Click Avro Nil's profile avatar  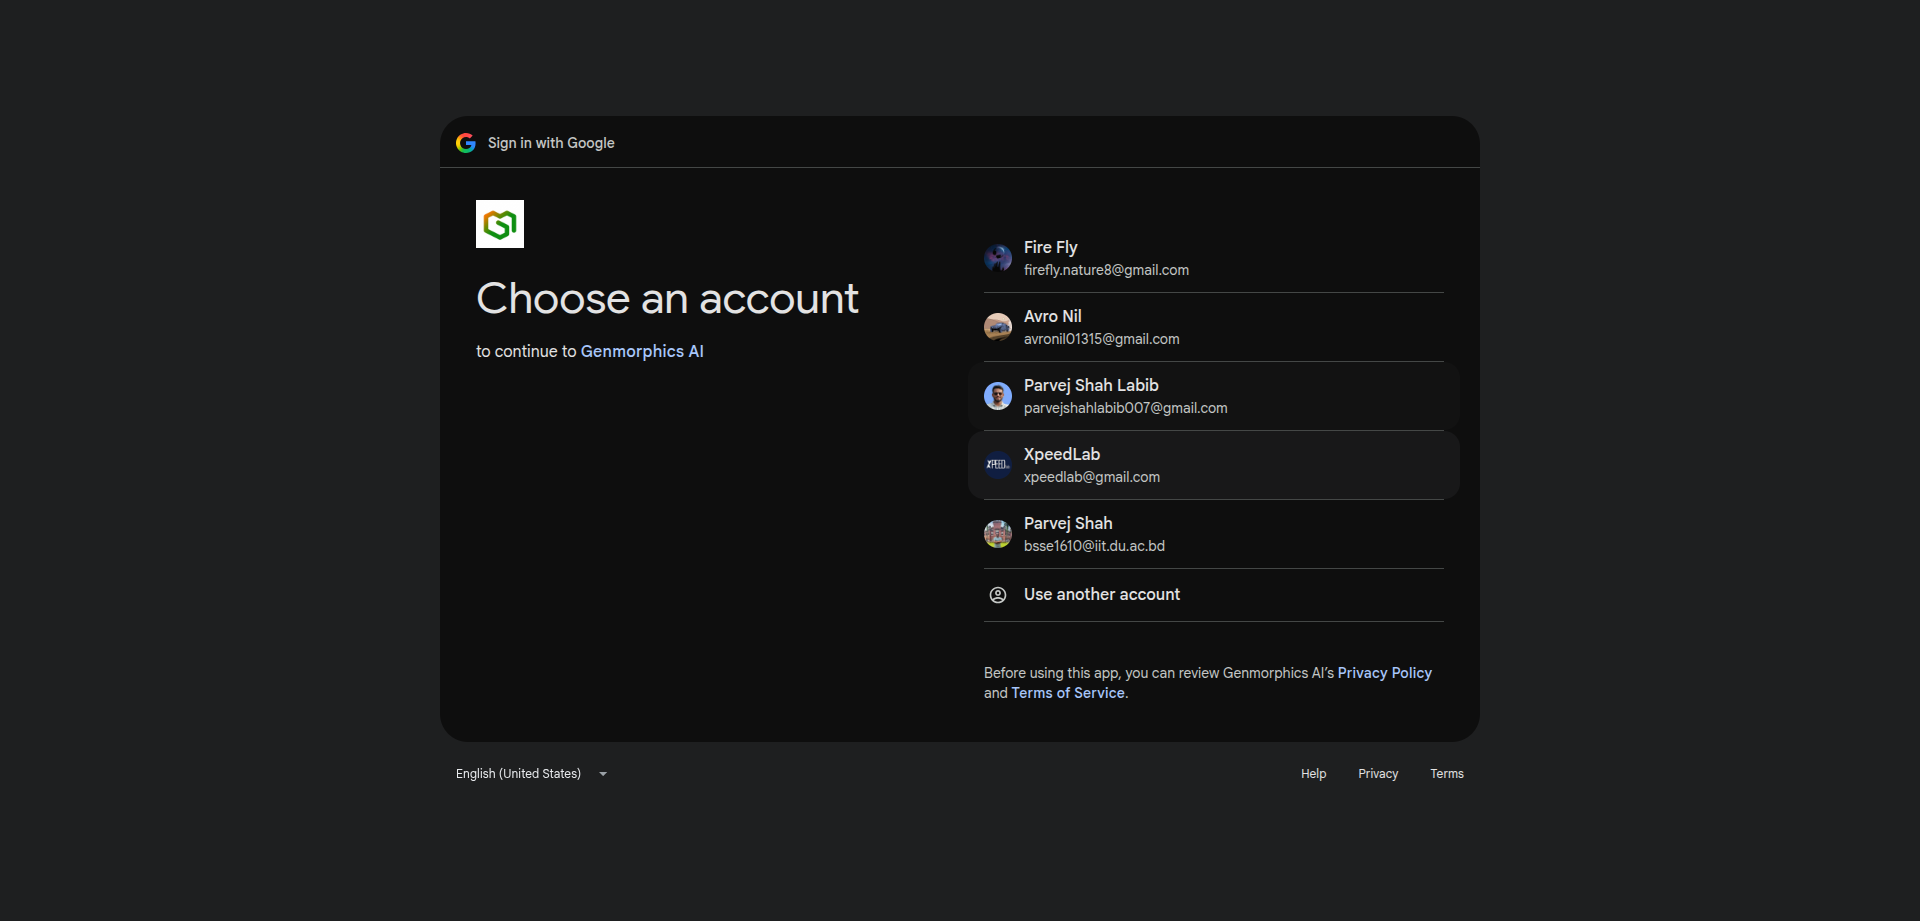coord(998,327)
